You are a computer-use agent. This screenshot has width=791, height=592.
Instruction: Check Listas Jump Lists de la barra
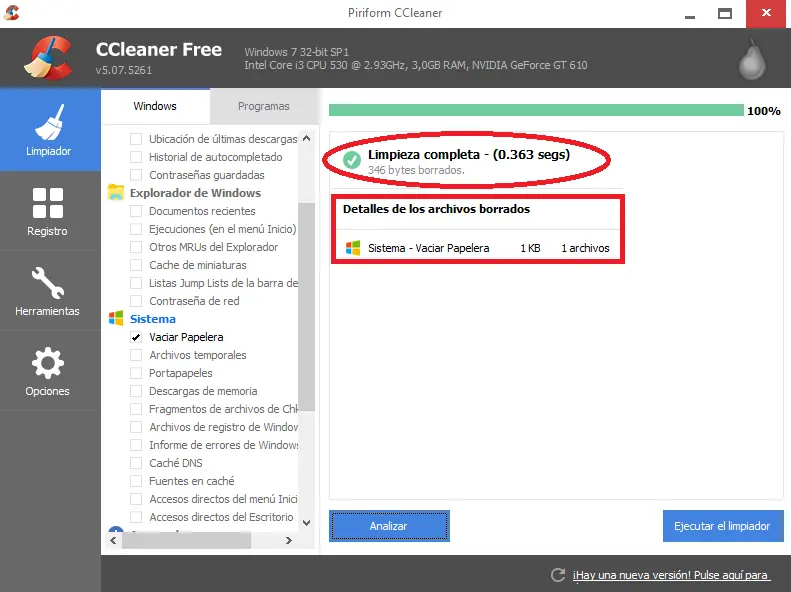[x=136, y=283]
